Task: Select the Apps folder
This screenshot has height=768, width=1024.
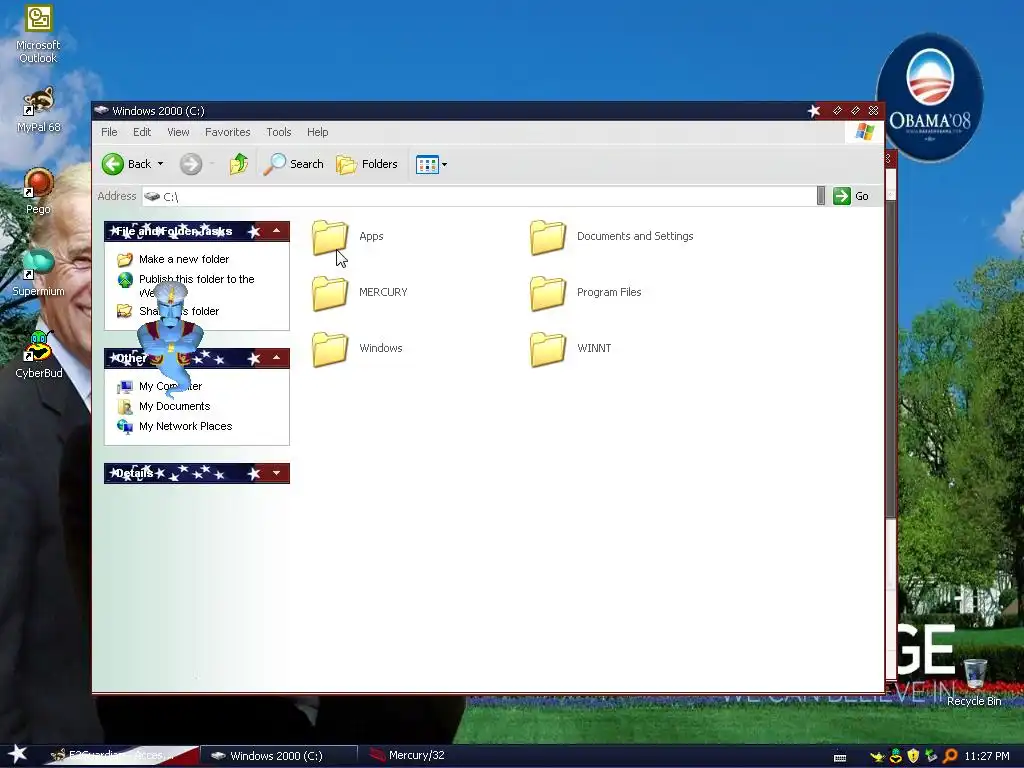Action: 348,236
